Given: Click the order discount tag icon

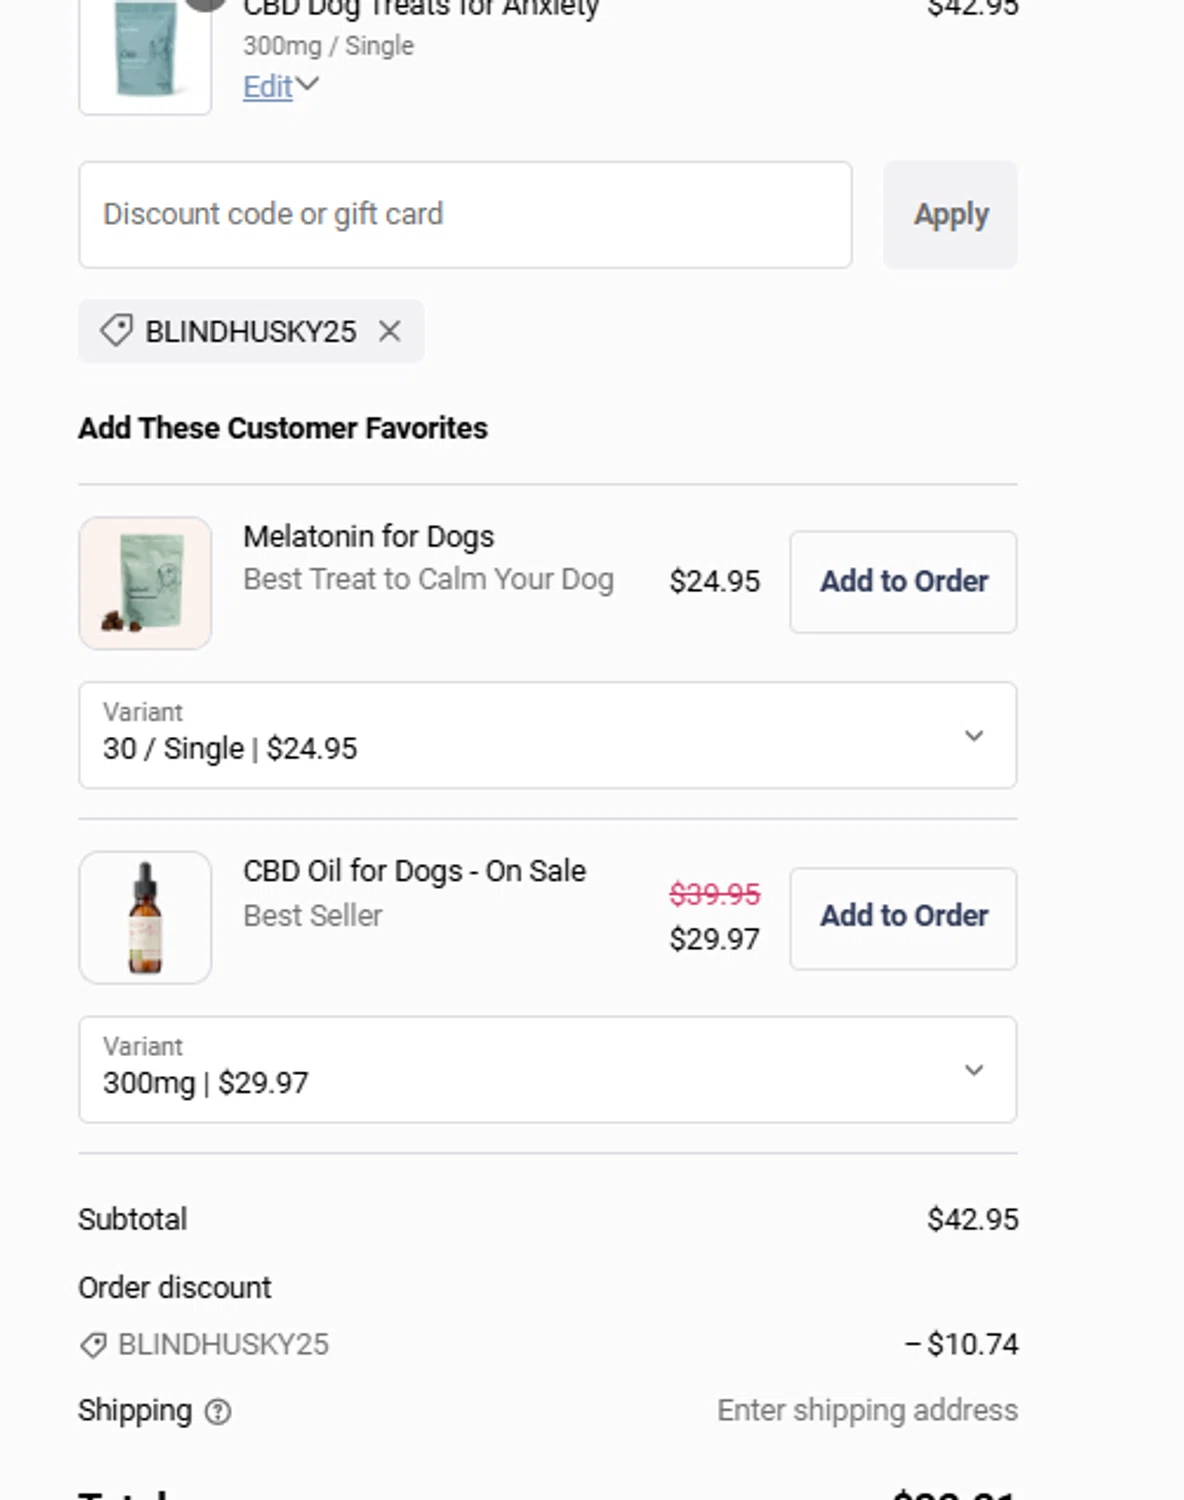Looking at the screenshot, I should pyautogui.click(x=93, y=1345).
